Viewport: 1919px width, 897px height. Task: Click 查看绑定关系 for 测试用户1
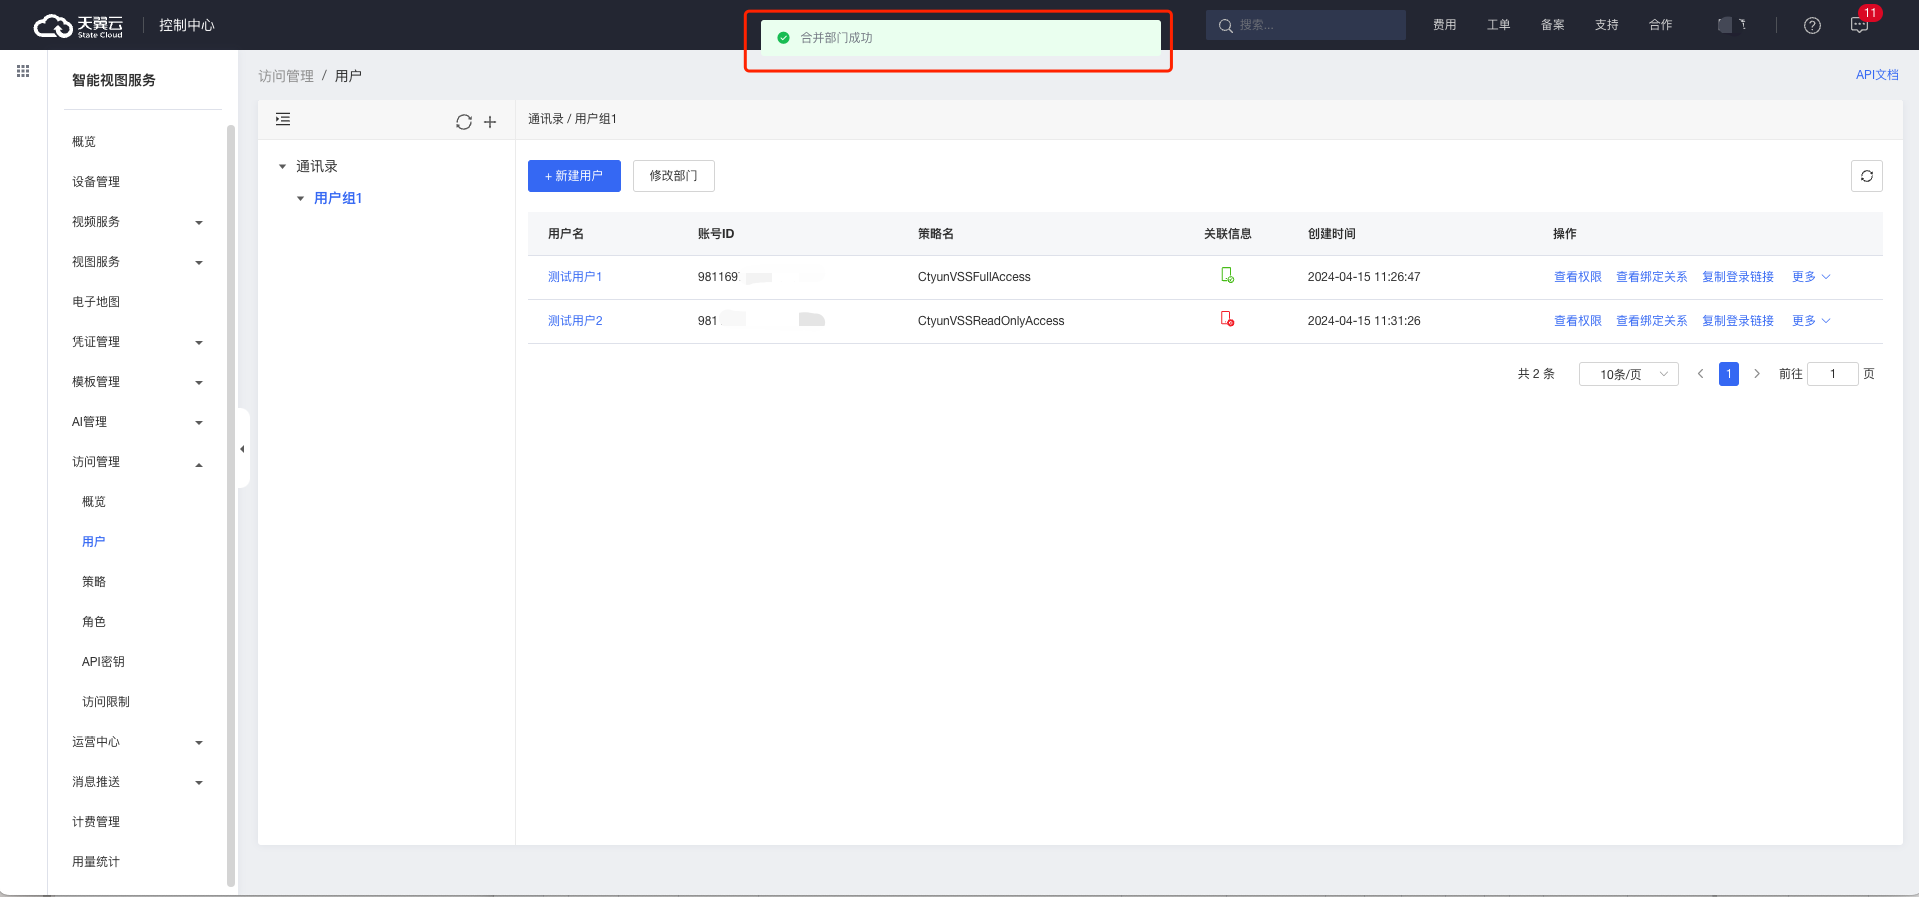pos(1652,277)
